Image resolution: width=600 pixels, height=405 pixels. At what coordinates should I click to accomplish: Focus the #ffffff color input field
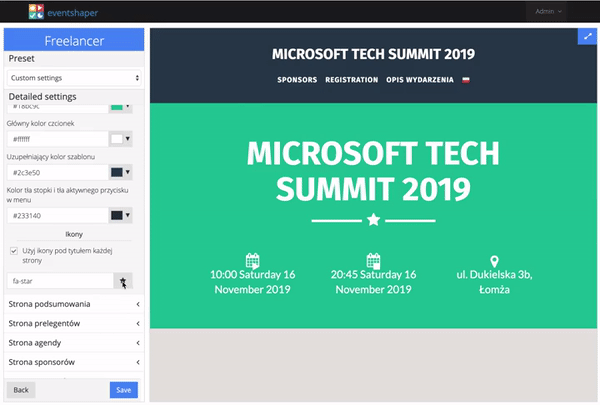pos(58,139)
